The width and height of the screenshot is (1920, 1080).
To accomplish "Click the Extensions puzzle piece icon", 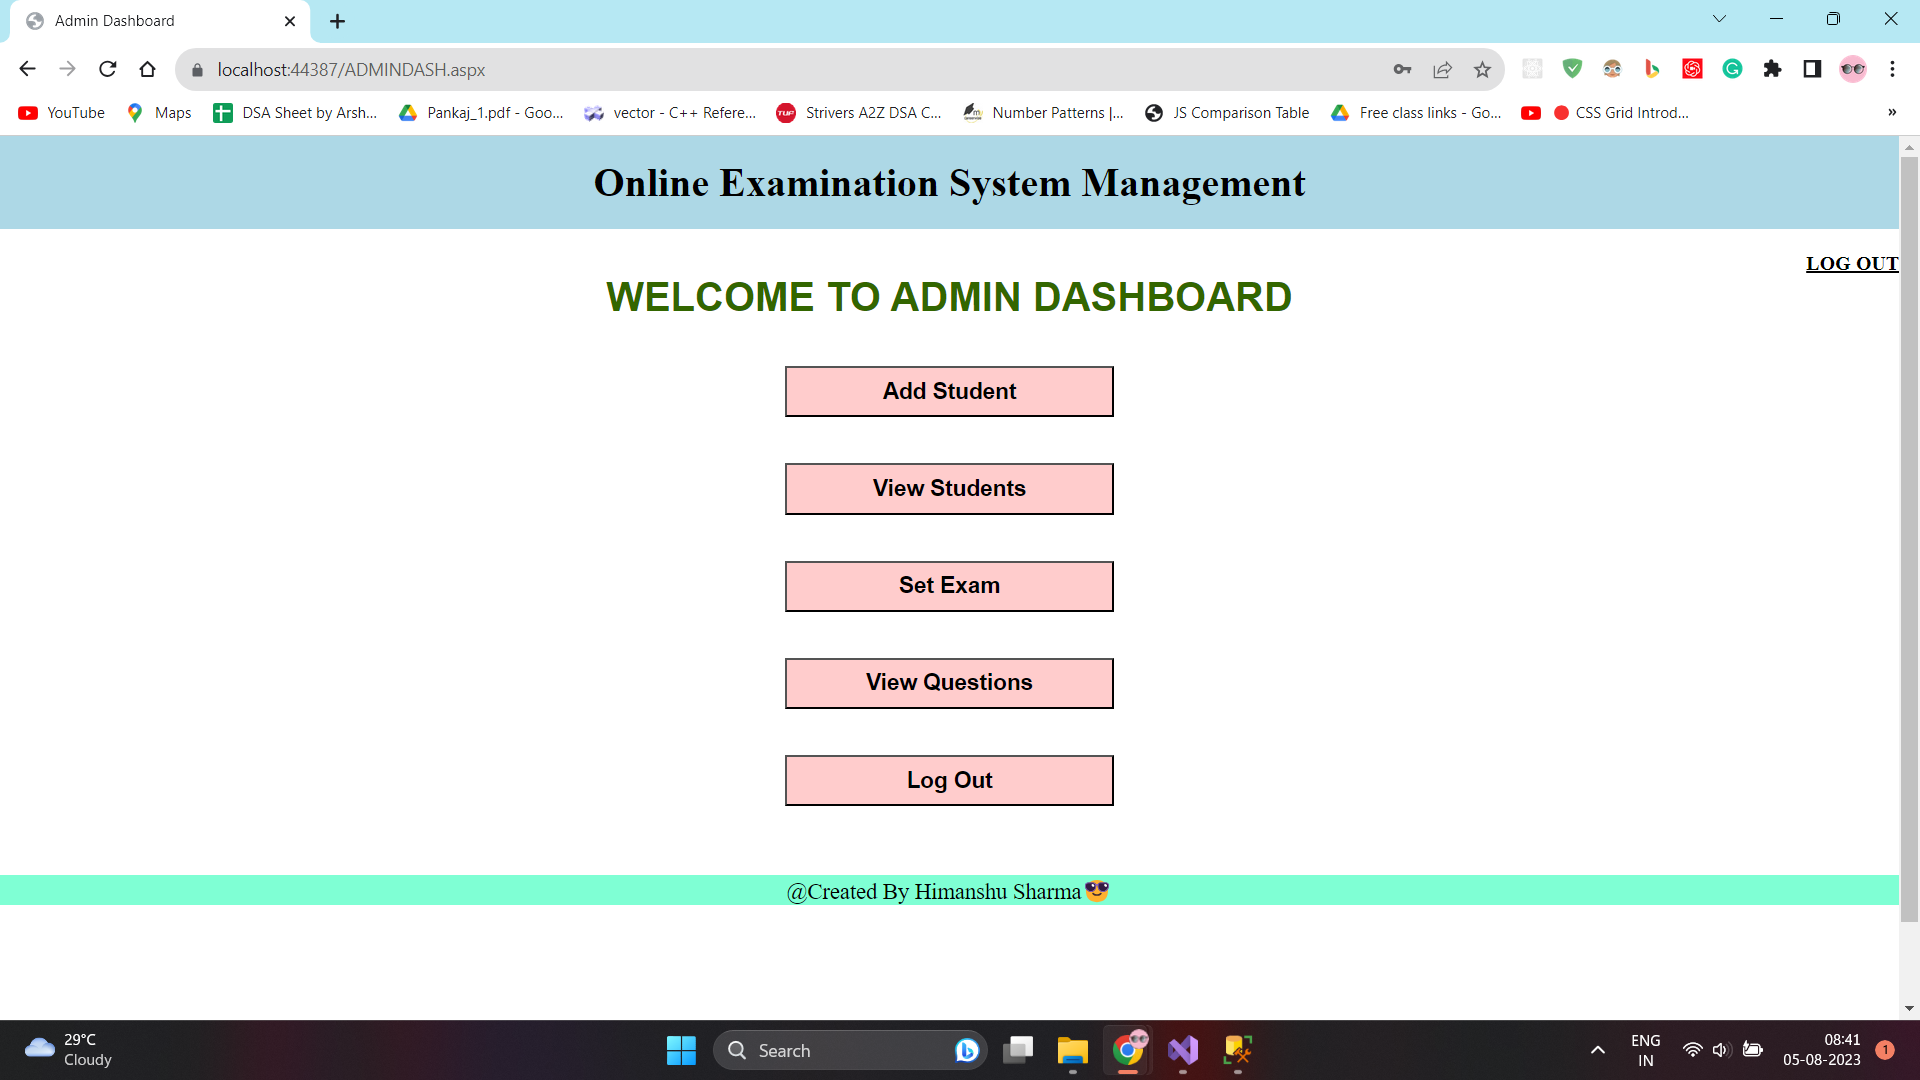I will pyautogui.click(x=1772, y=69).
